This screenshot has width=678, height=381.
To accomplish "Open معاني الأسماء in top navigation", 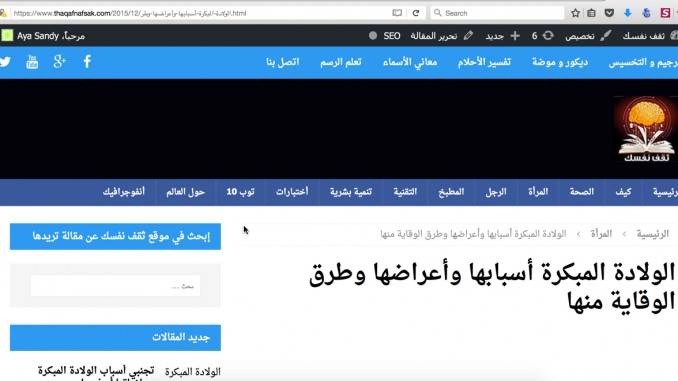I will (x=409, y=62).
